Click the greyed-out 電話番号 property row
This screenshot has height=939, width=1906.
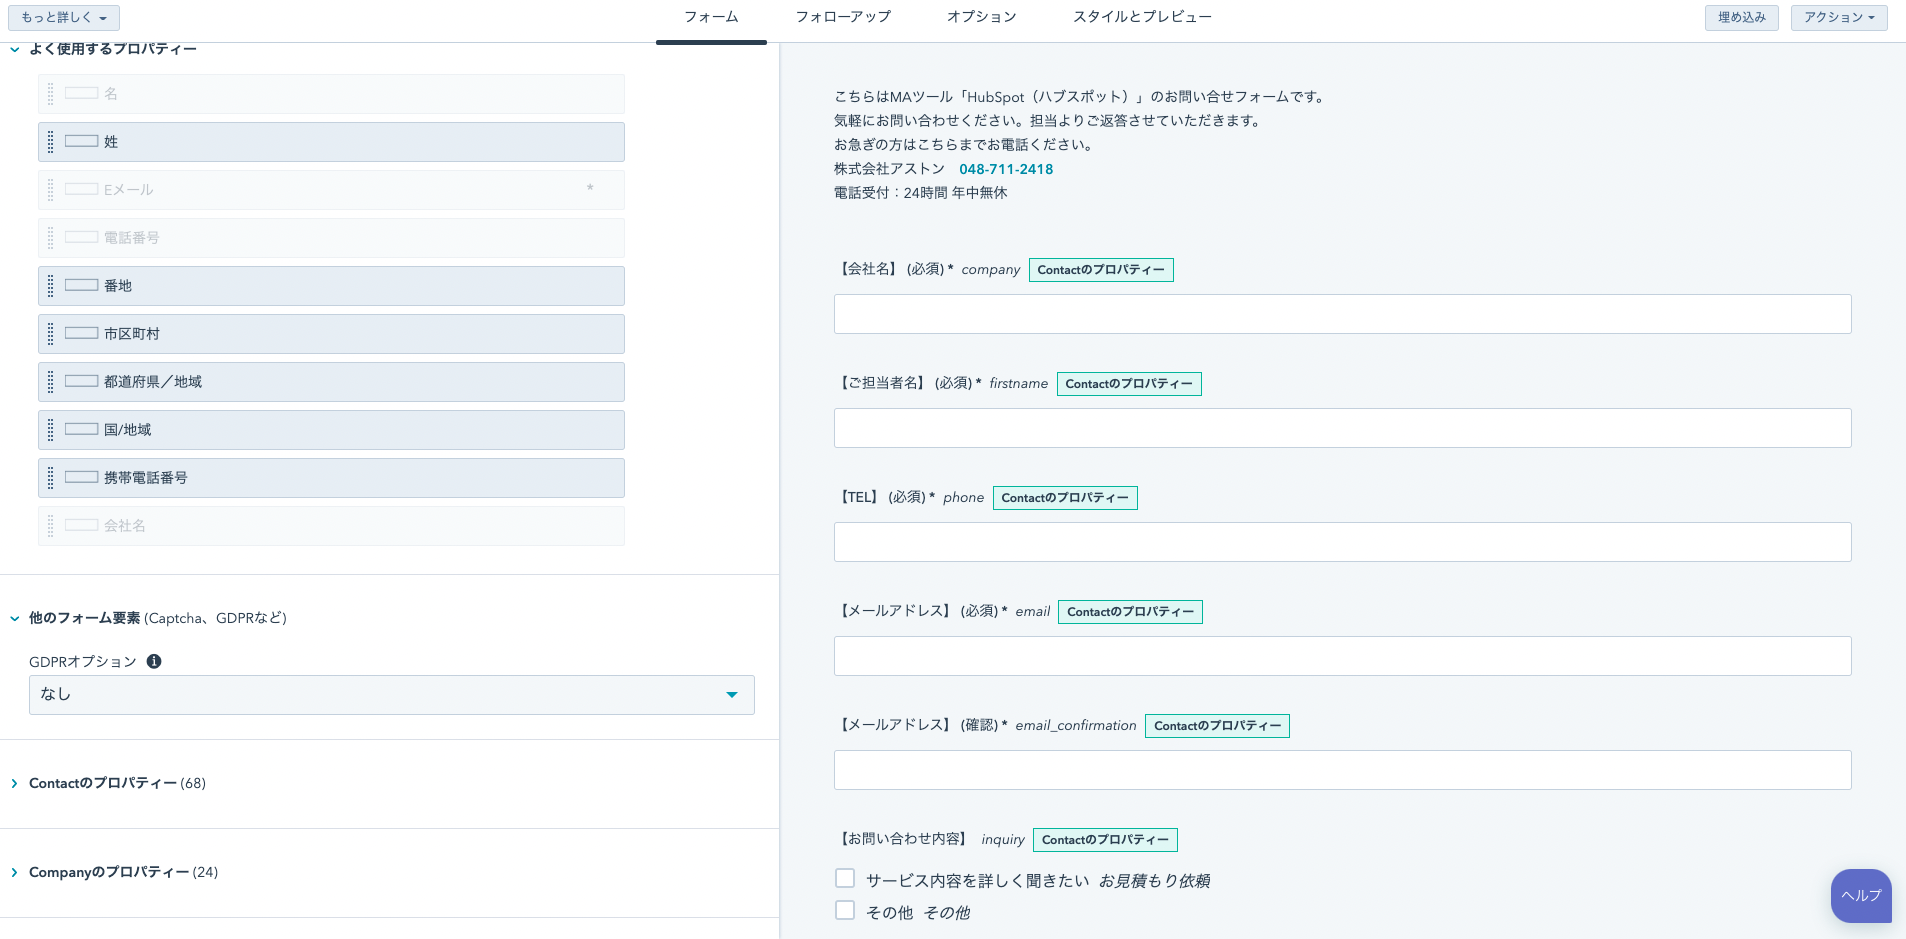331,238
